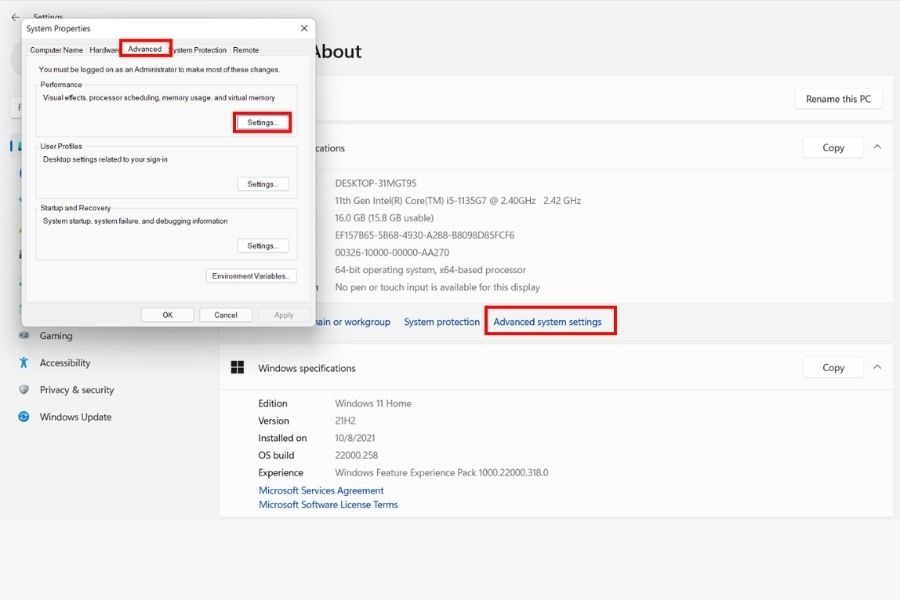Open Performance Settings in System Properties
This screenshot has width=900, height=600.
click(x=263, y=121)
